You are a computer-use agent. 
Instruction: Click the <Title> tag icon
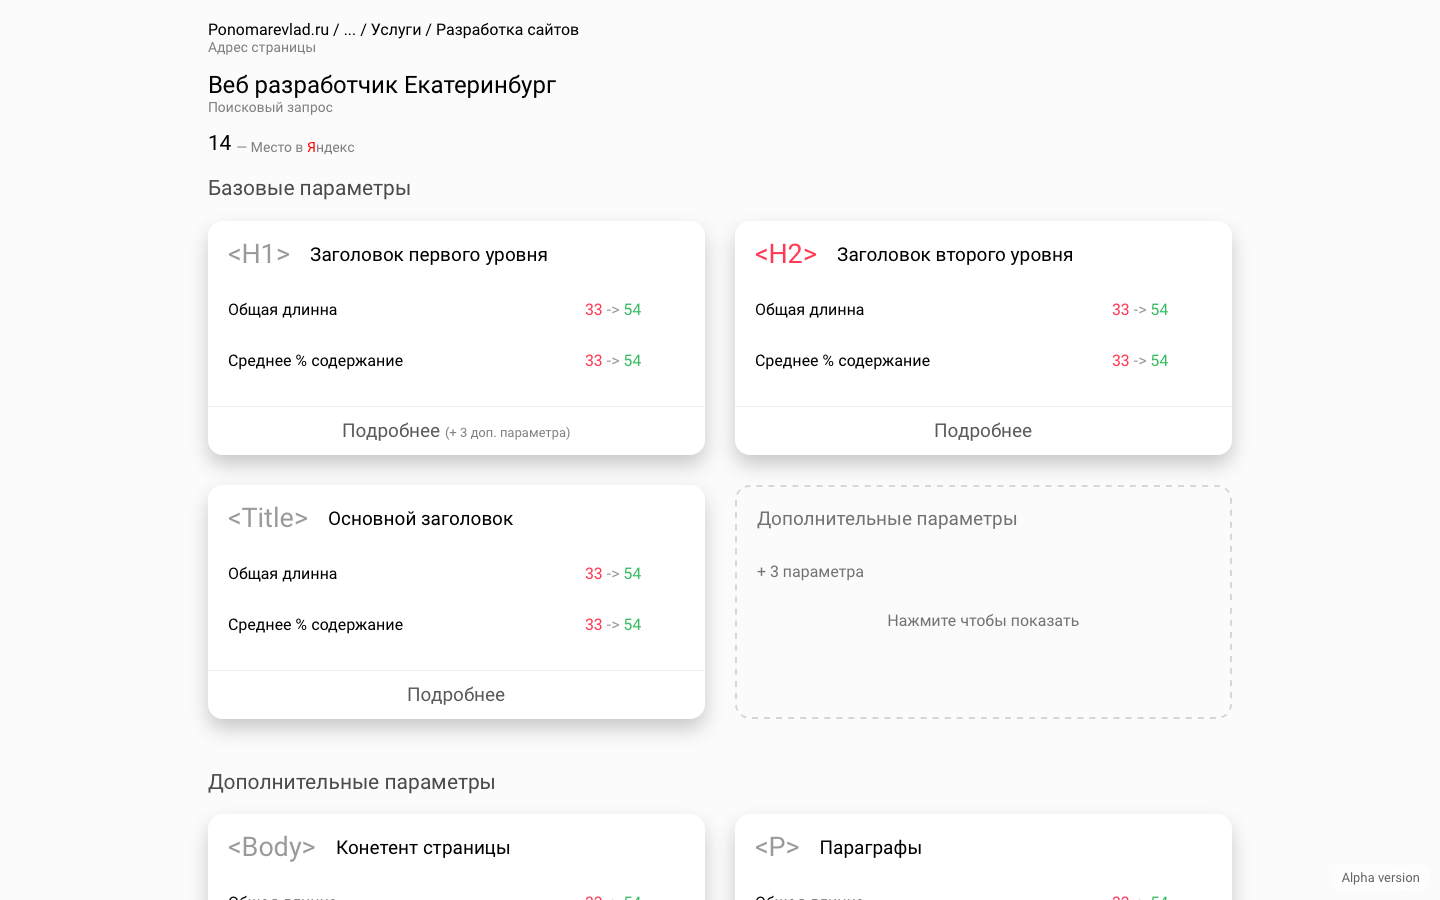coord(267,518)
